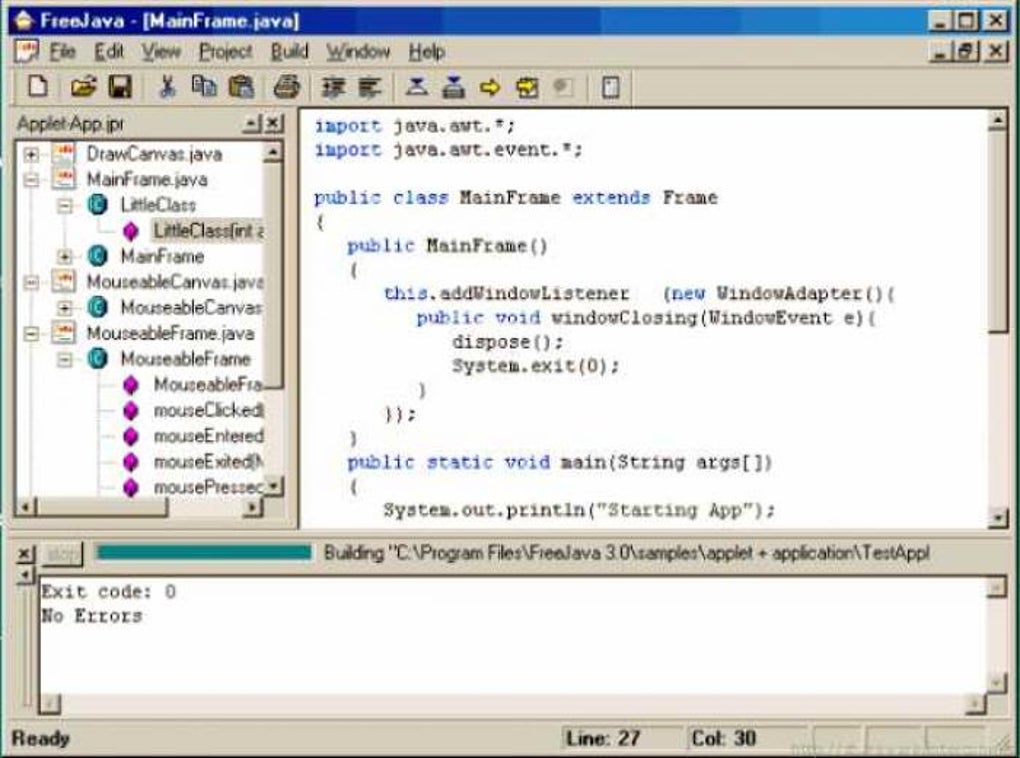Click the last toolbar panel icon
Viewport: 1020px width, 758px height.
pos(610,87)
